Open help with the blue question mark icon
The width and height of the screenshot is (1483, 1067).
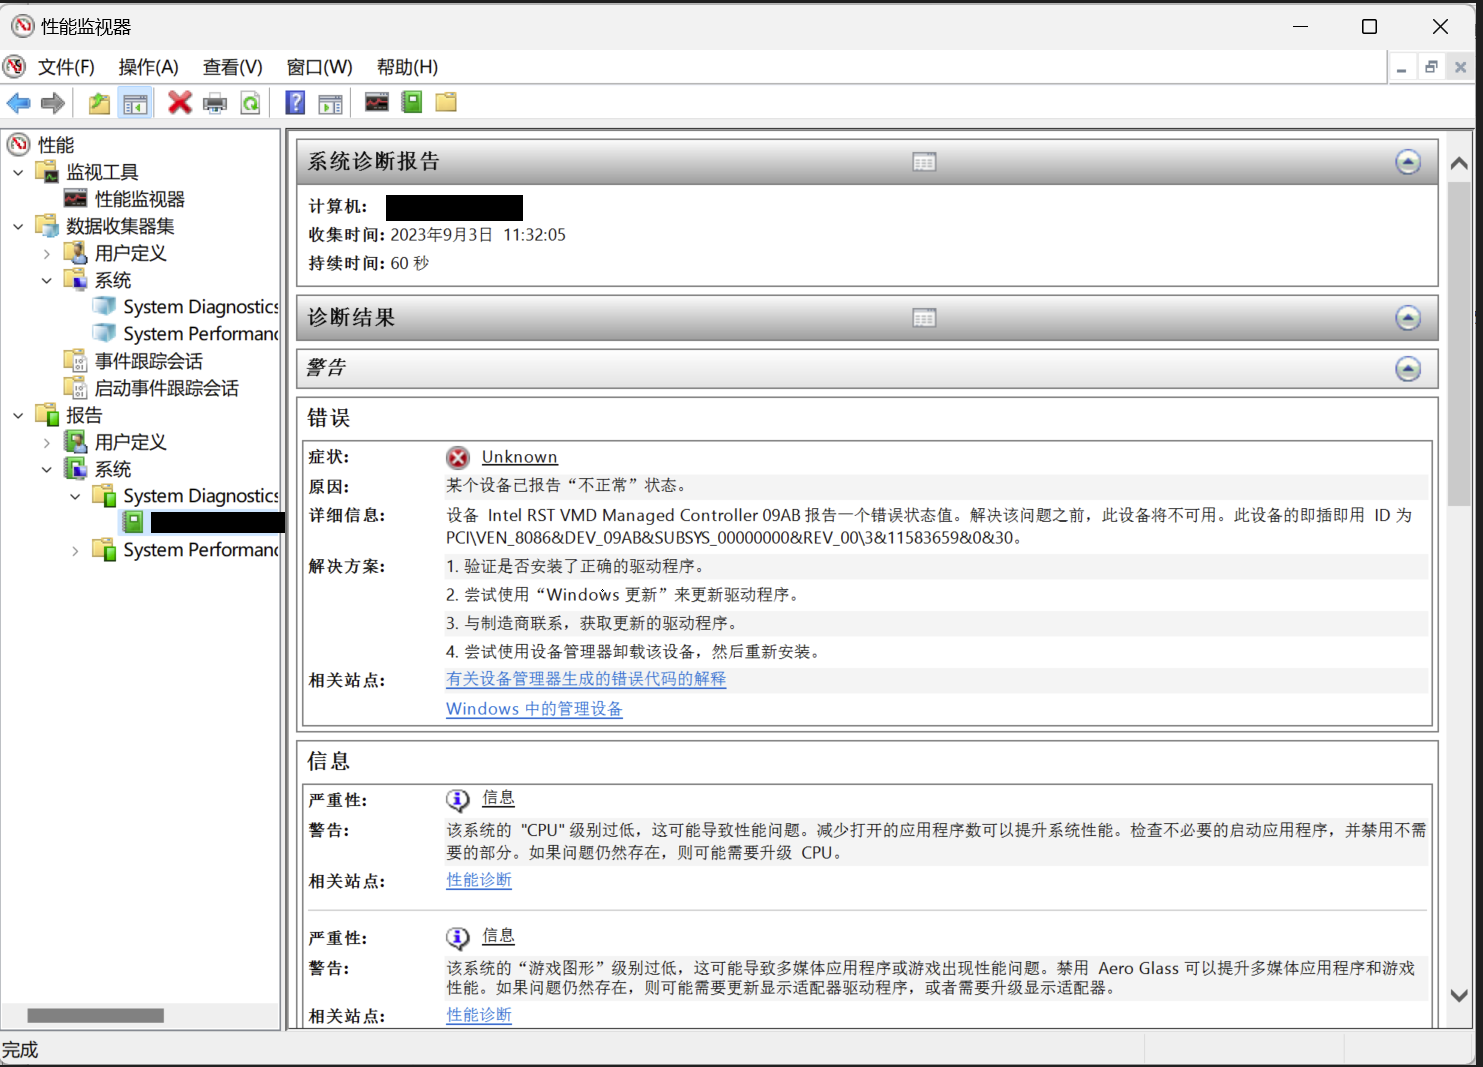tap(295, 103)
